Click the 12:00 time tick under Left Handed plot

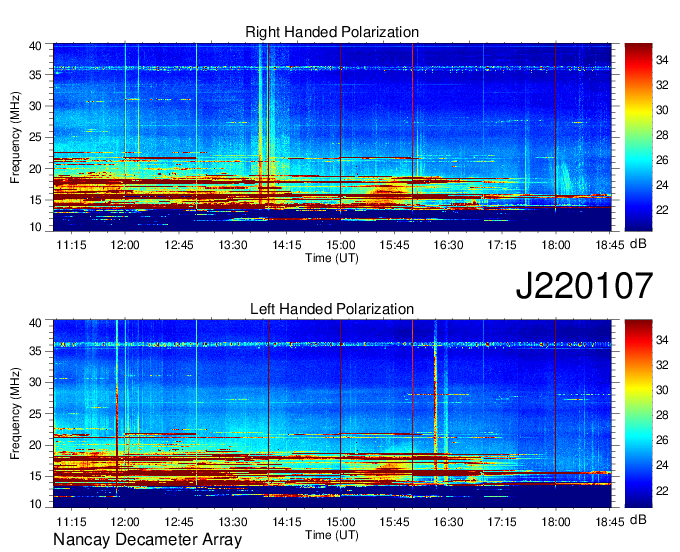point(125,522)
